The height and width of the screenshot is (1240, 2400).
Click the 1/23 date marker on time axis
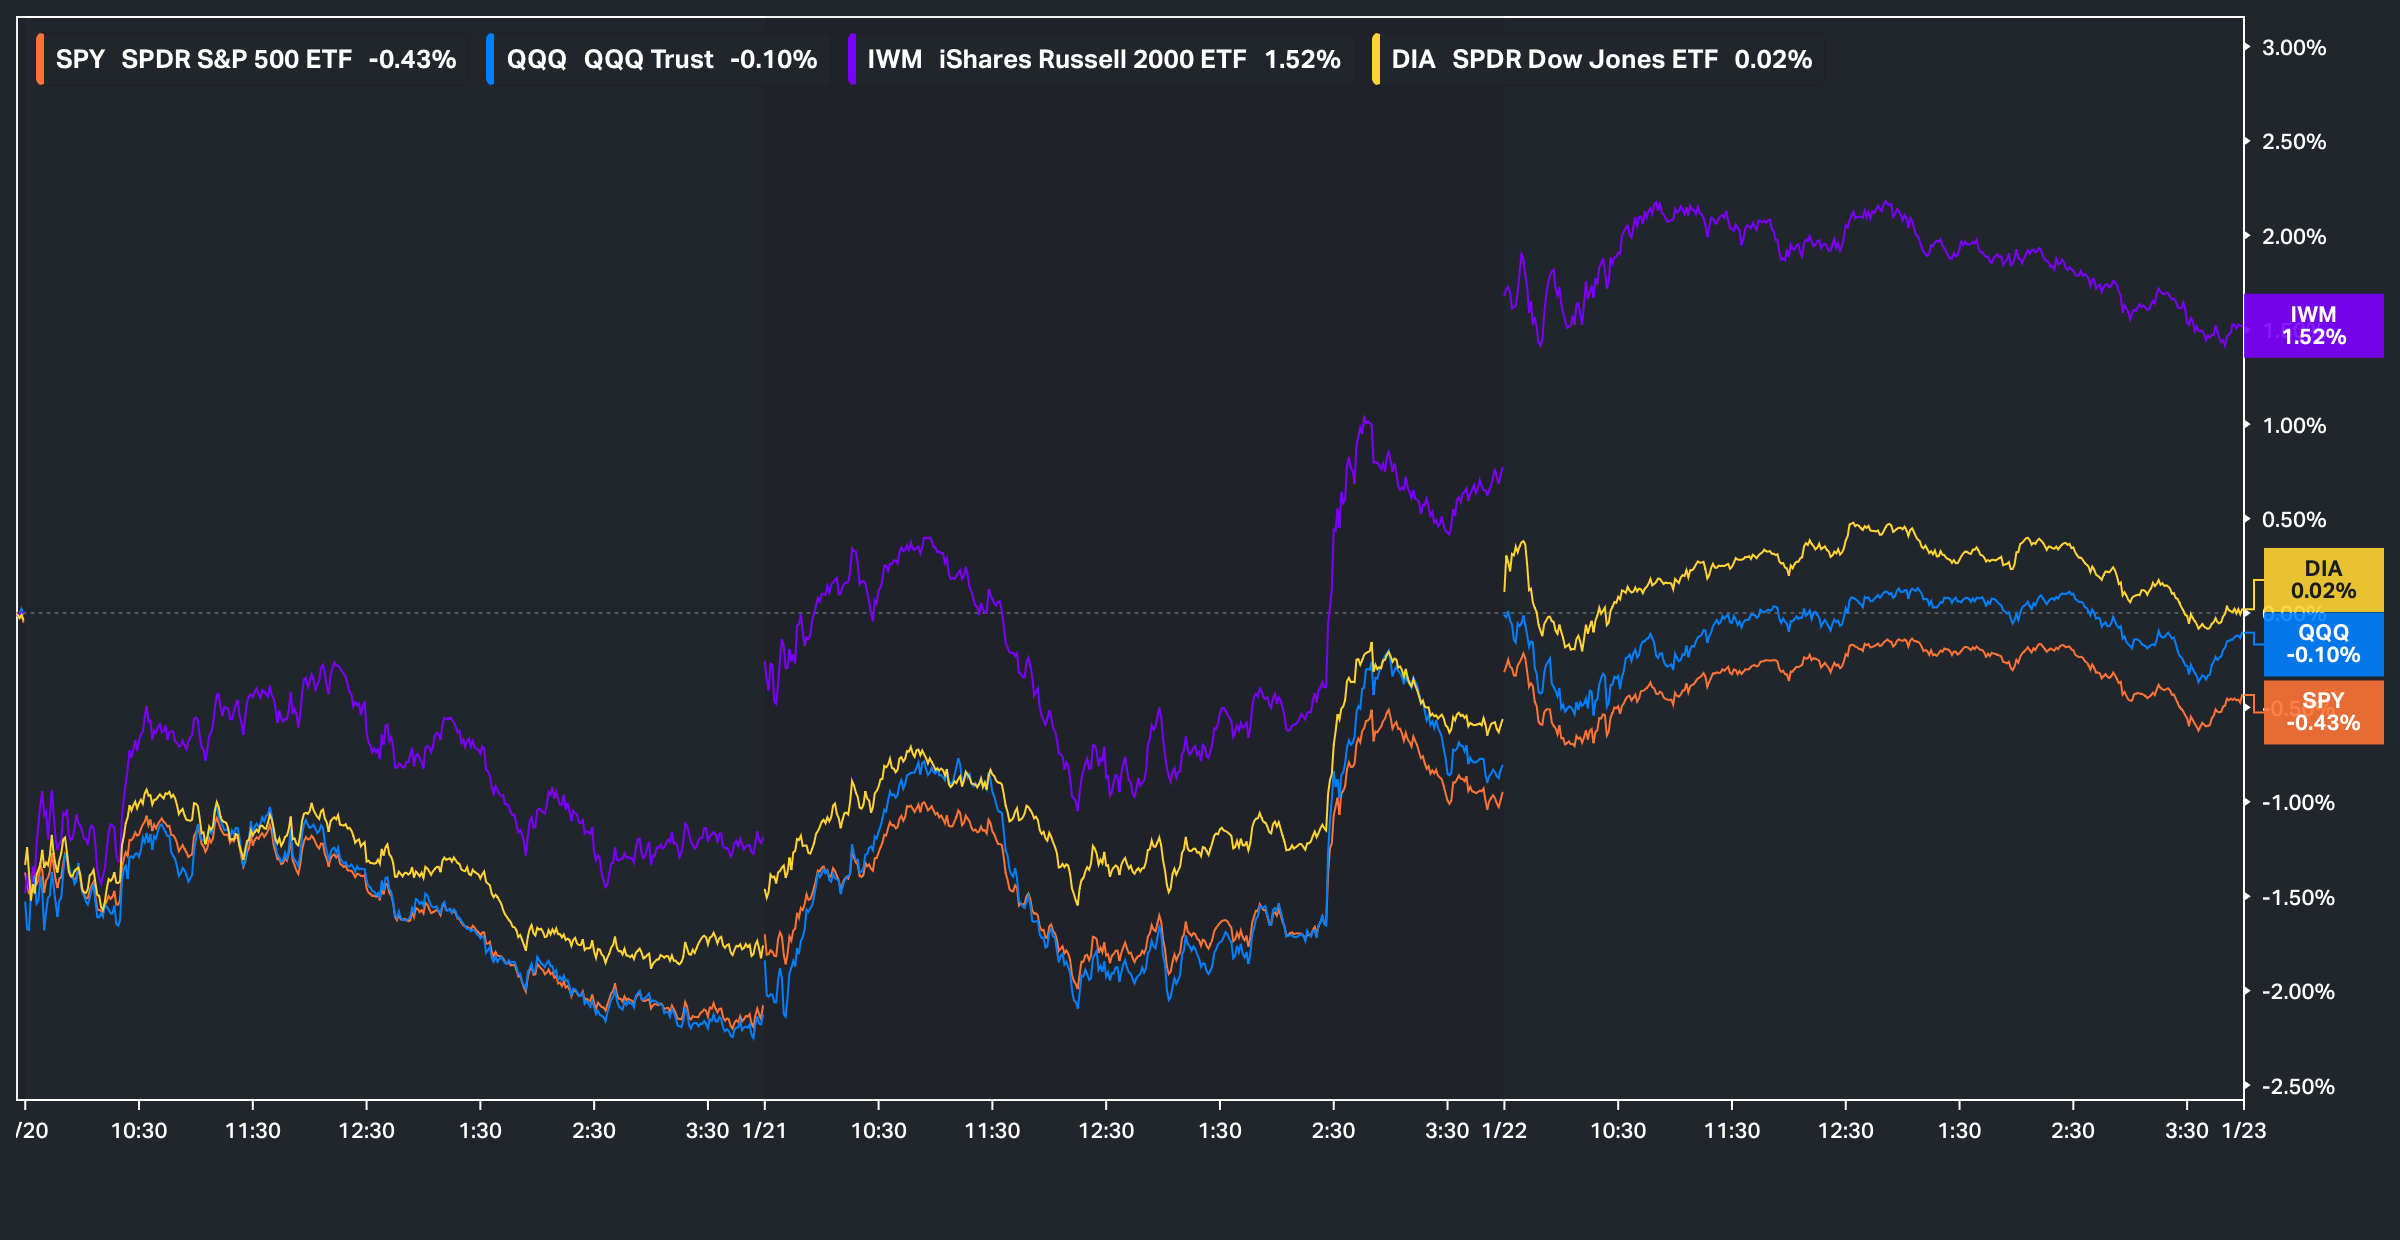coord(2243,1130)
